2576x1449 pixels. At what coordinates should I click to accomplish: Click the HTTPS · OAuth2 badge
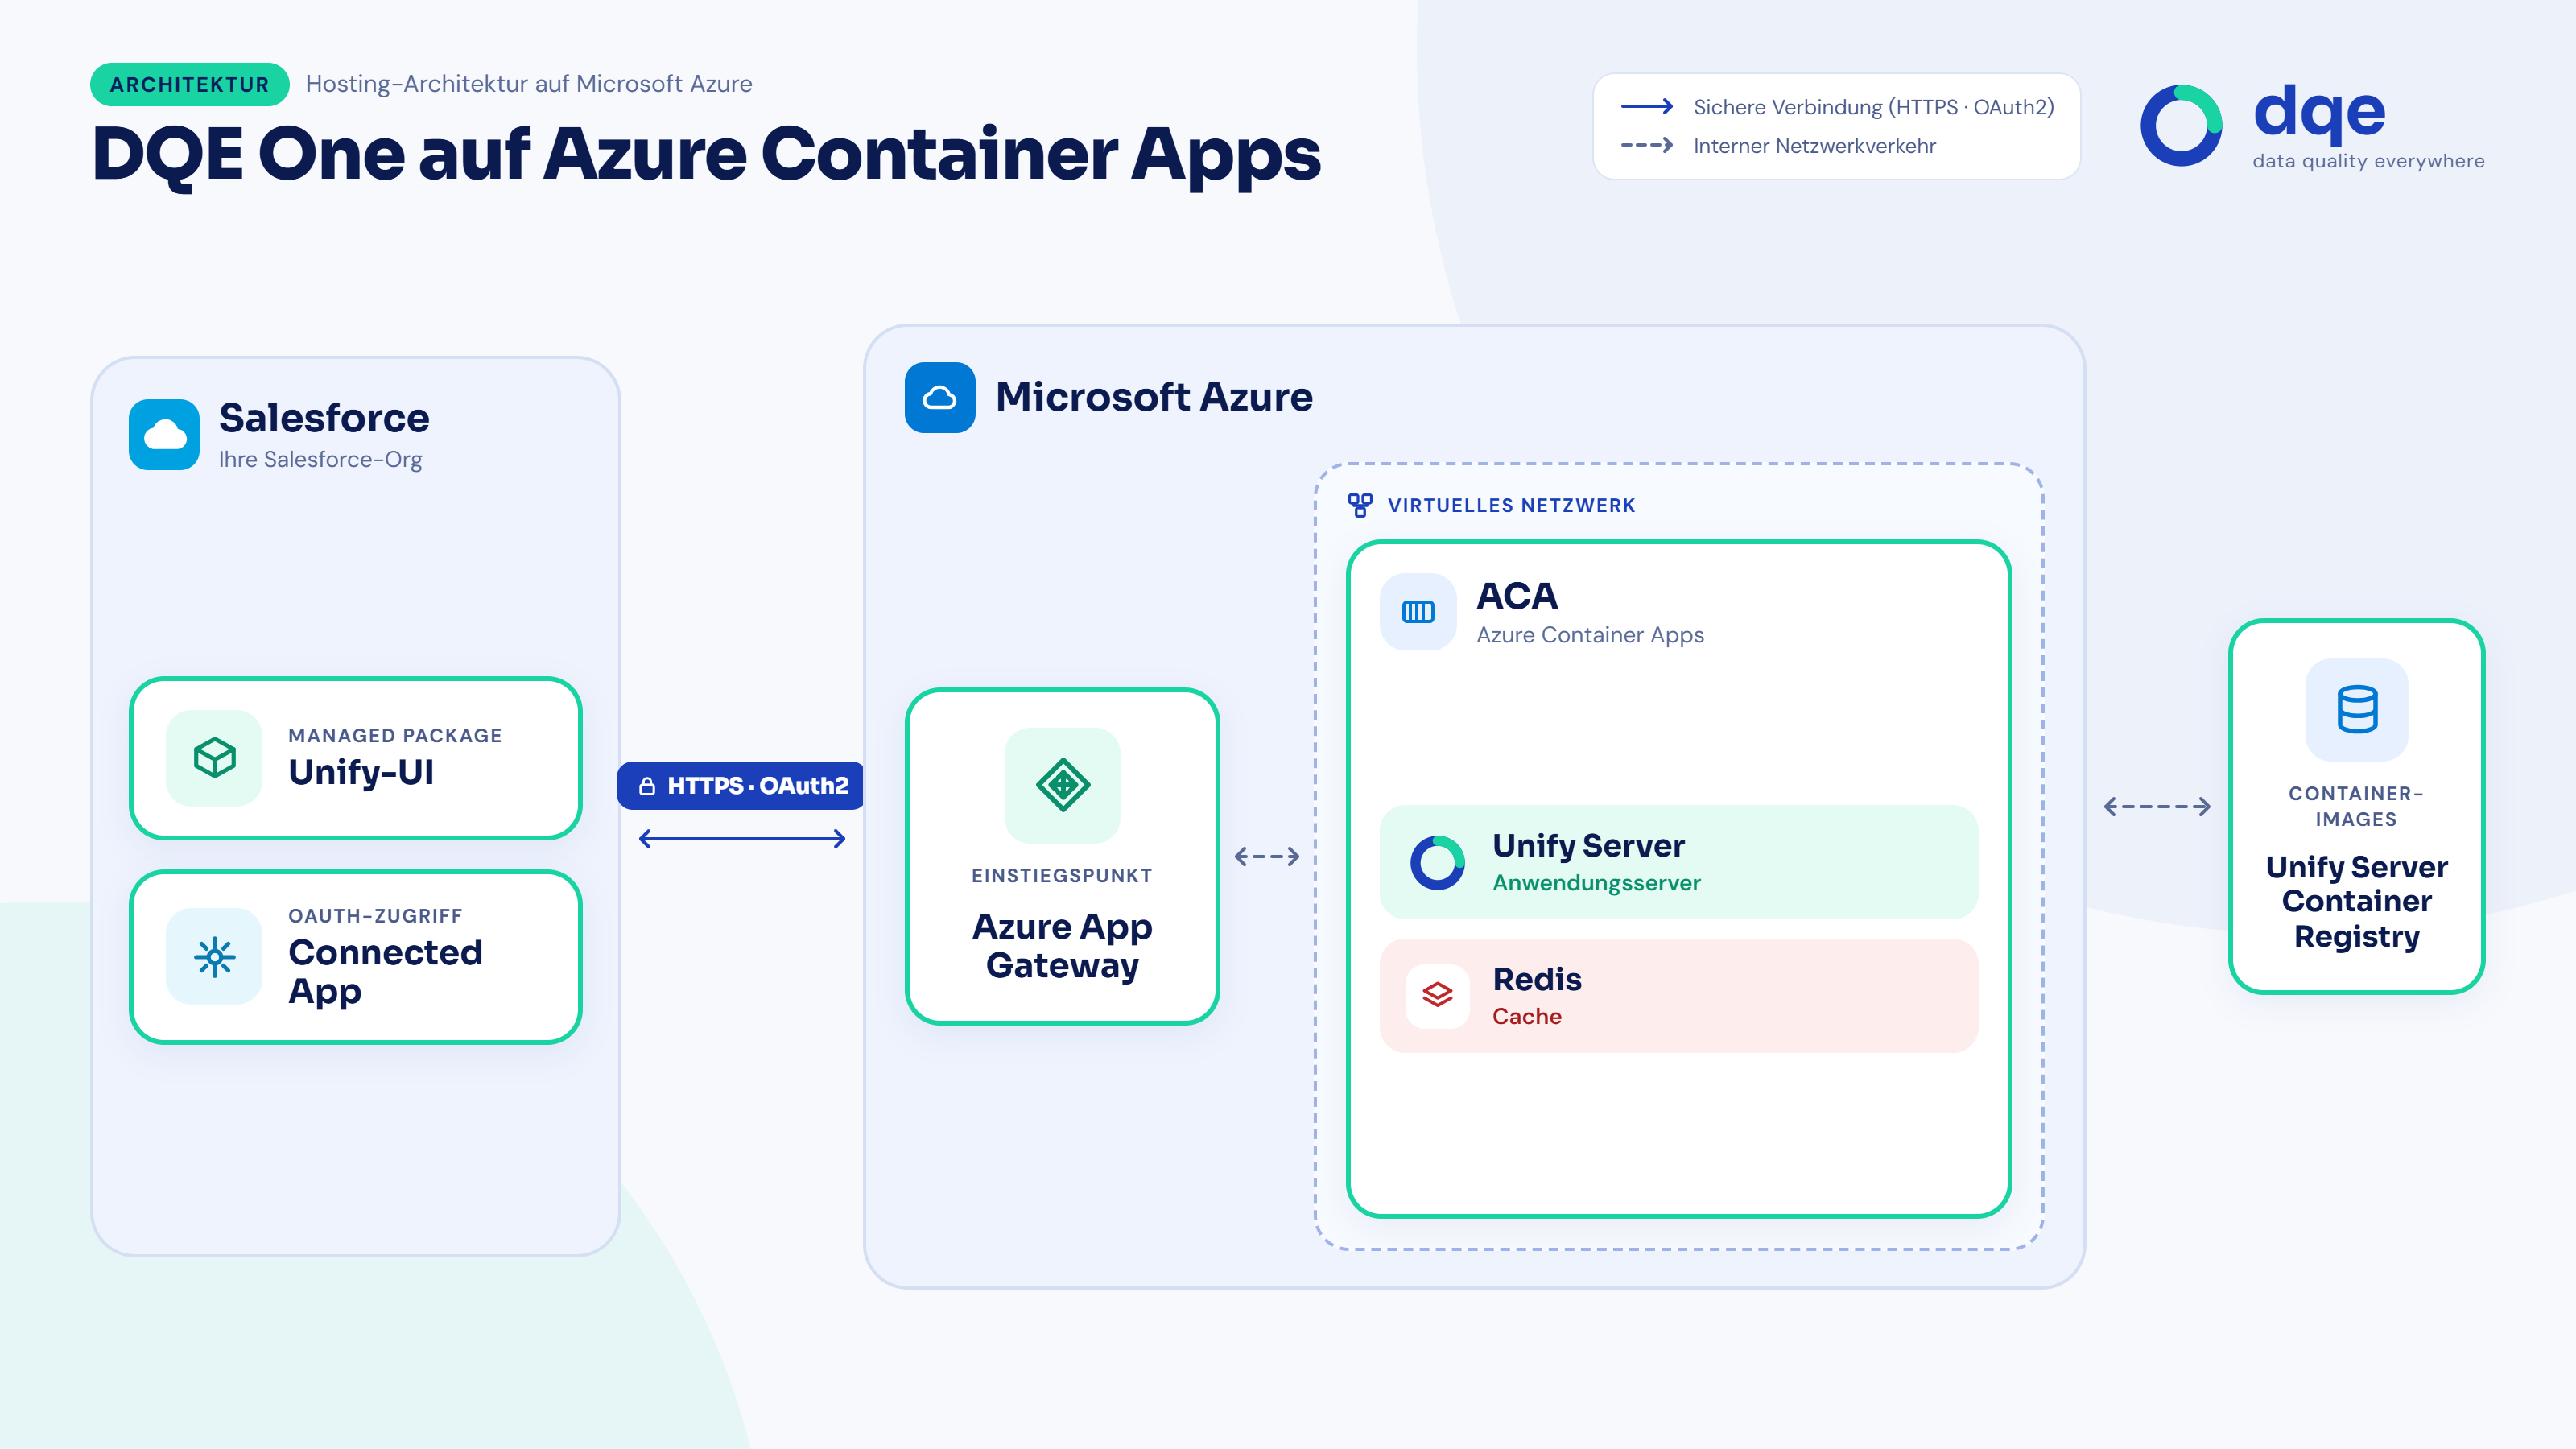[x=741, y=786]
